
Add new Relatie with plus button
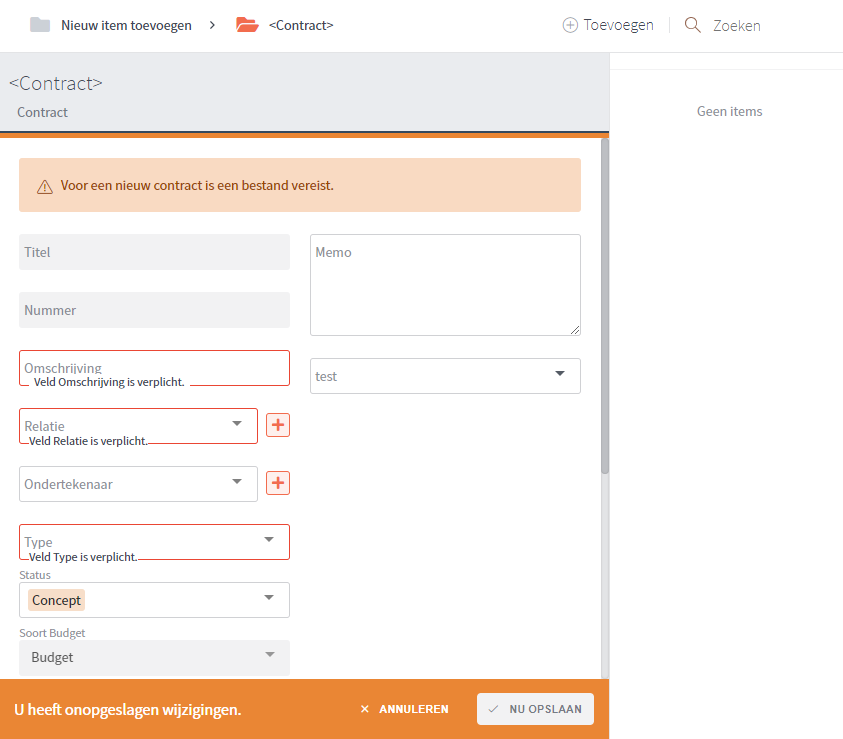click(278, 425)
